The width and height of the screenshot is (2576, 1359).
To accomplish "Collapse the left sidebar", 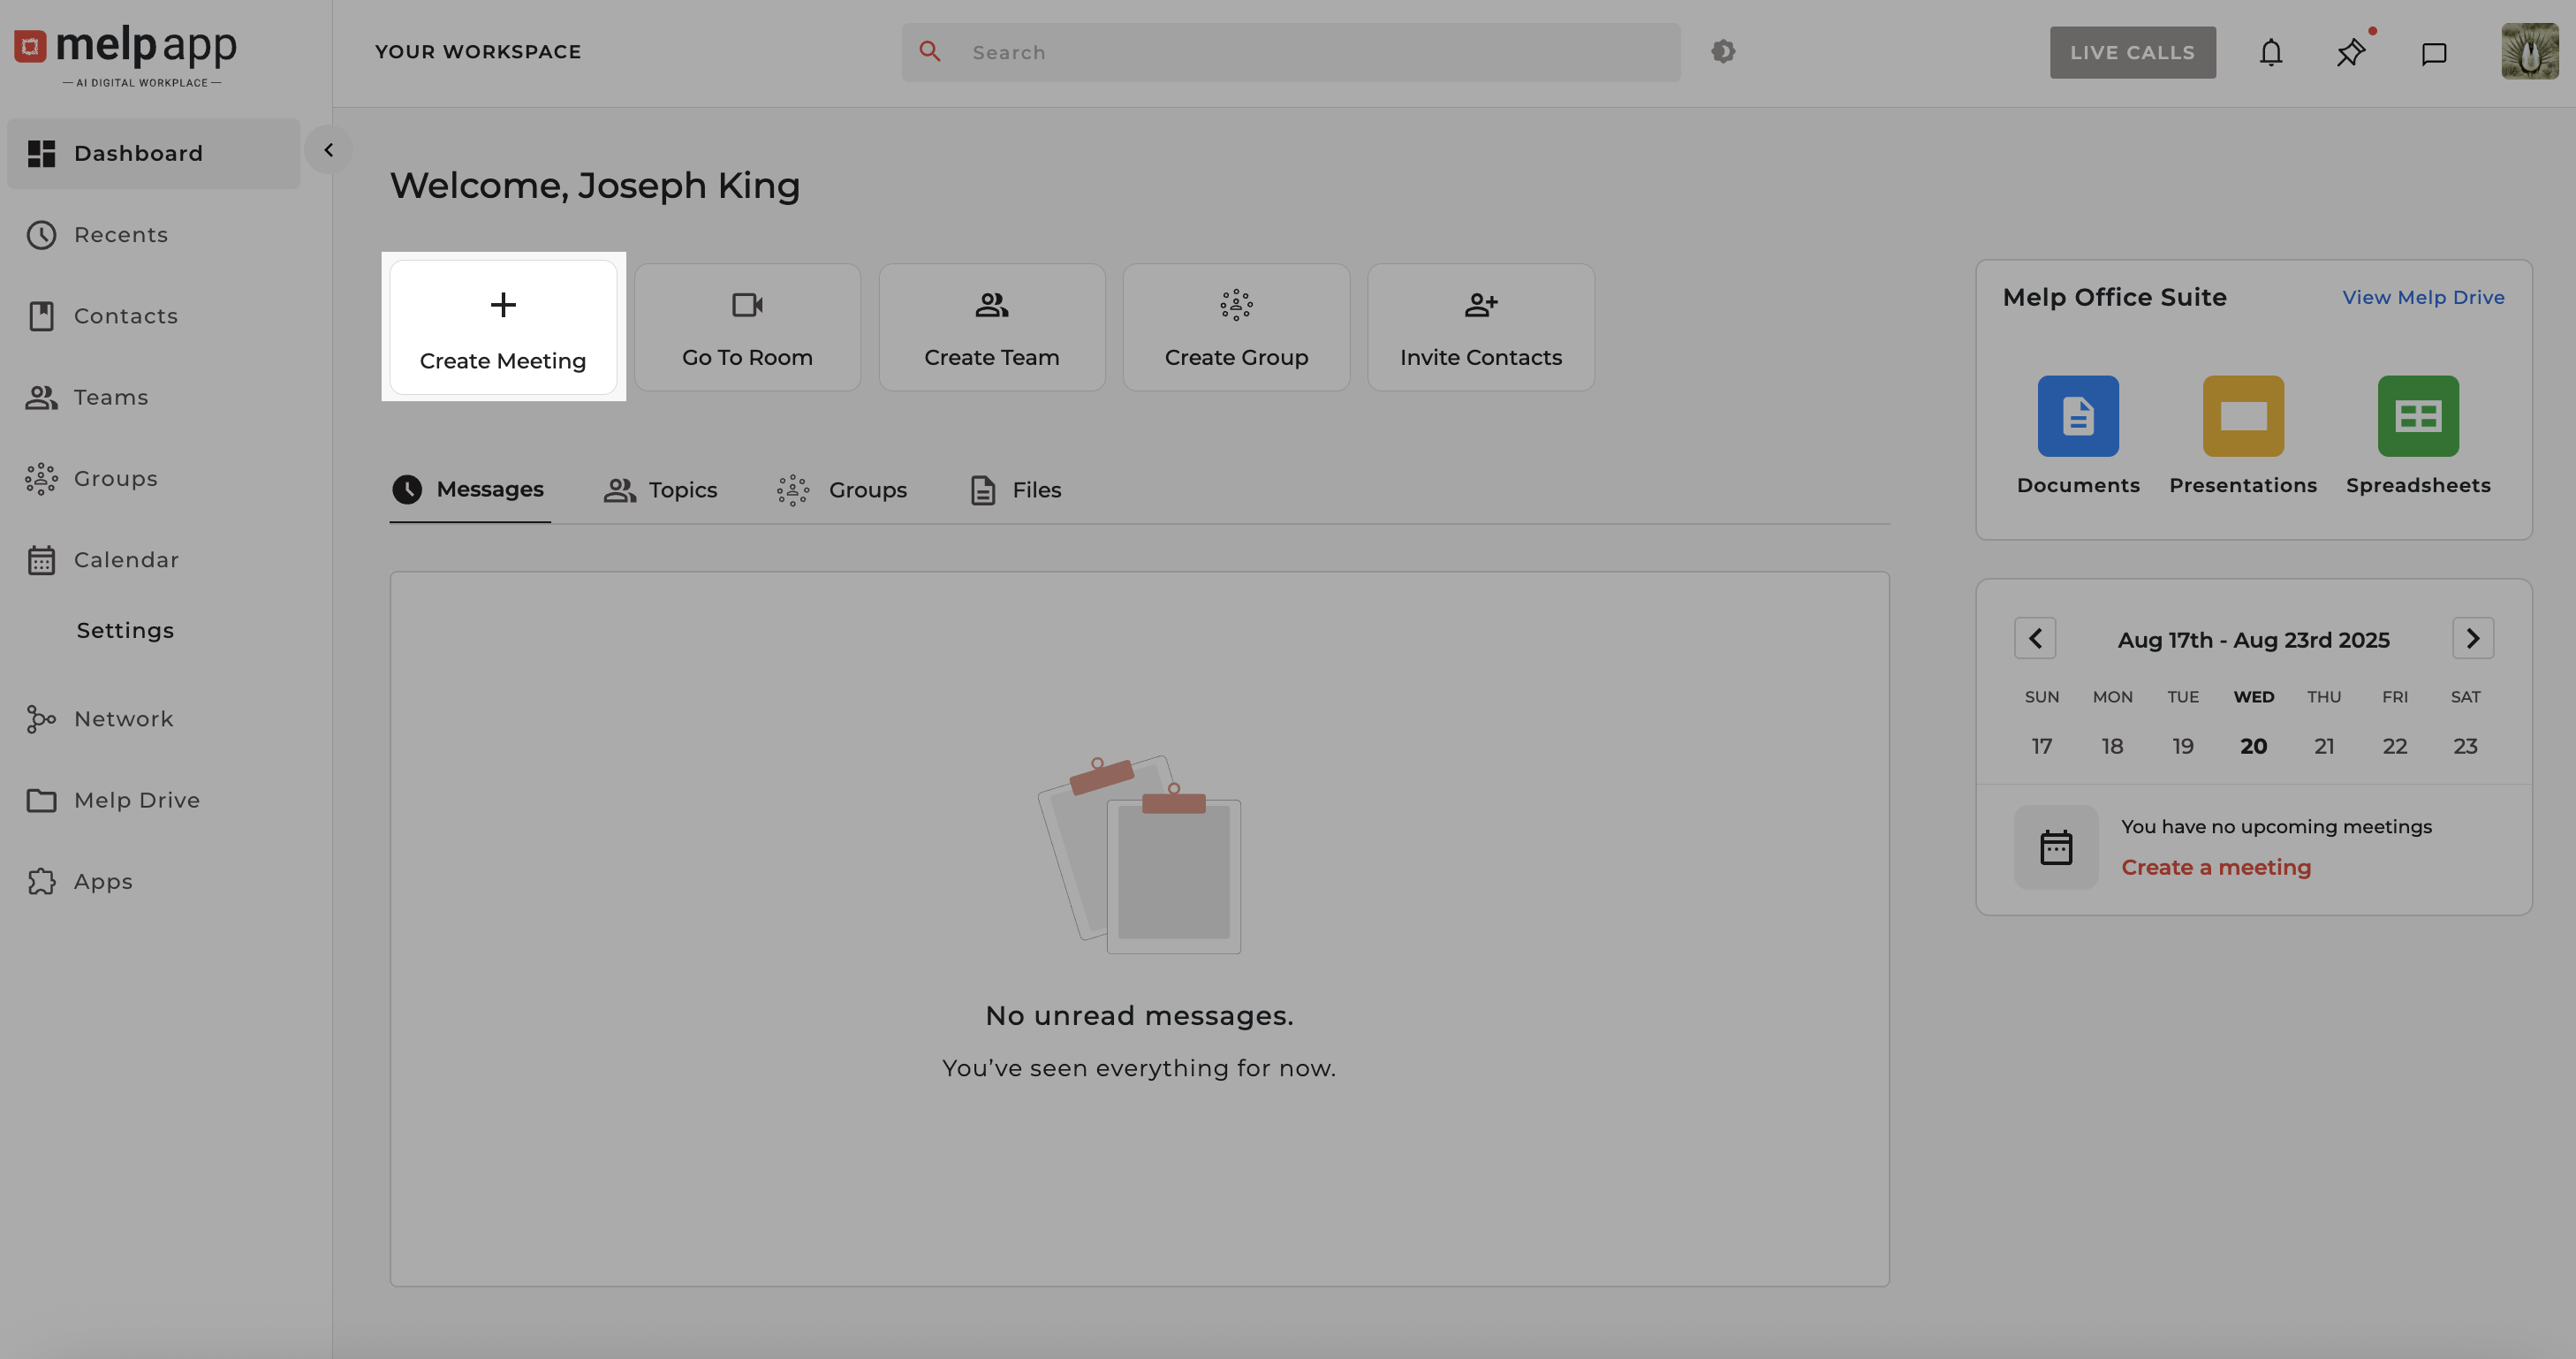I will pyautogui.click(x=328, y=149).
